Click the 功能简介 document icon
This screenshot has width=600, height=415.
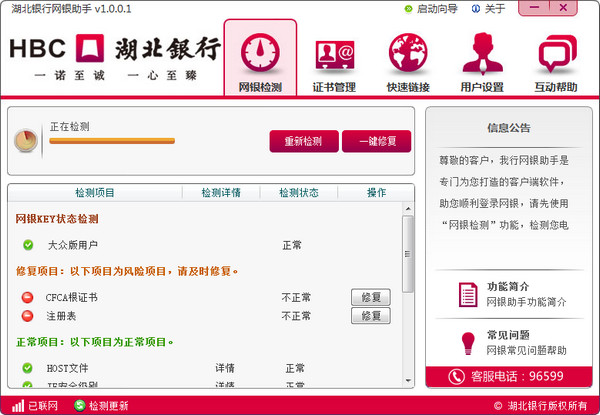coord(467,293)
